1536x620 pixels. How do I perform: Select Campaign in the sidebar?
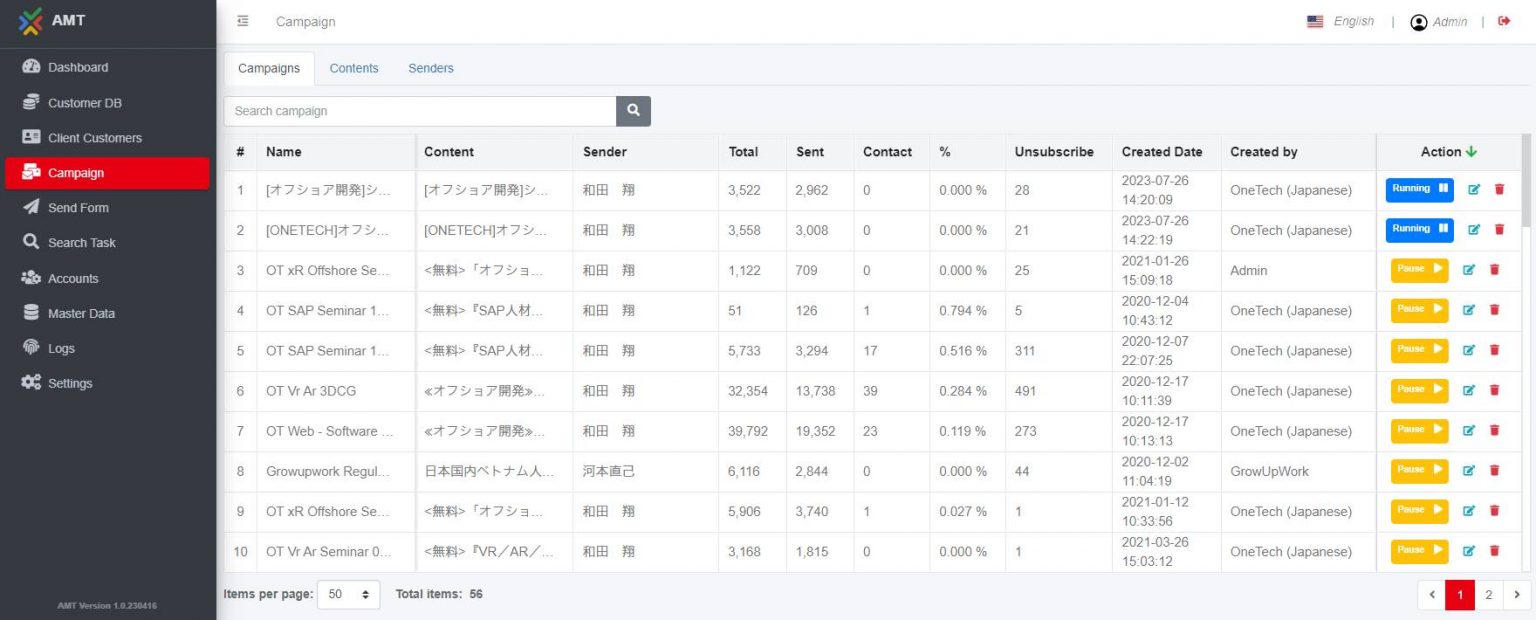[108, 173]
